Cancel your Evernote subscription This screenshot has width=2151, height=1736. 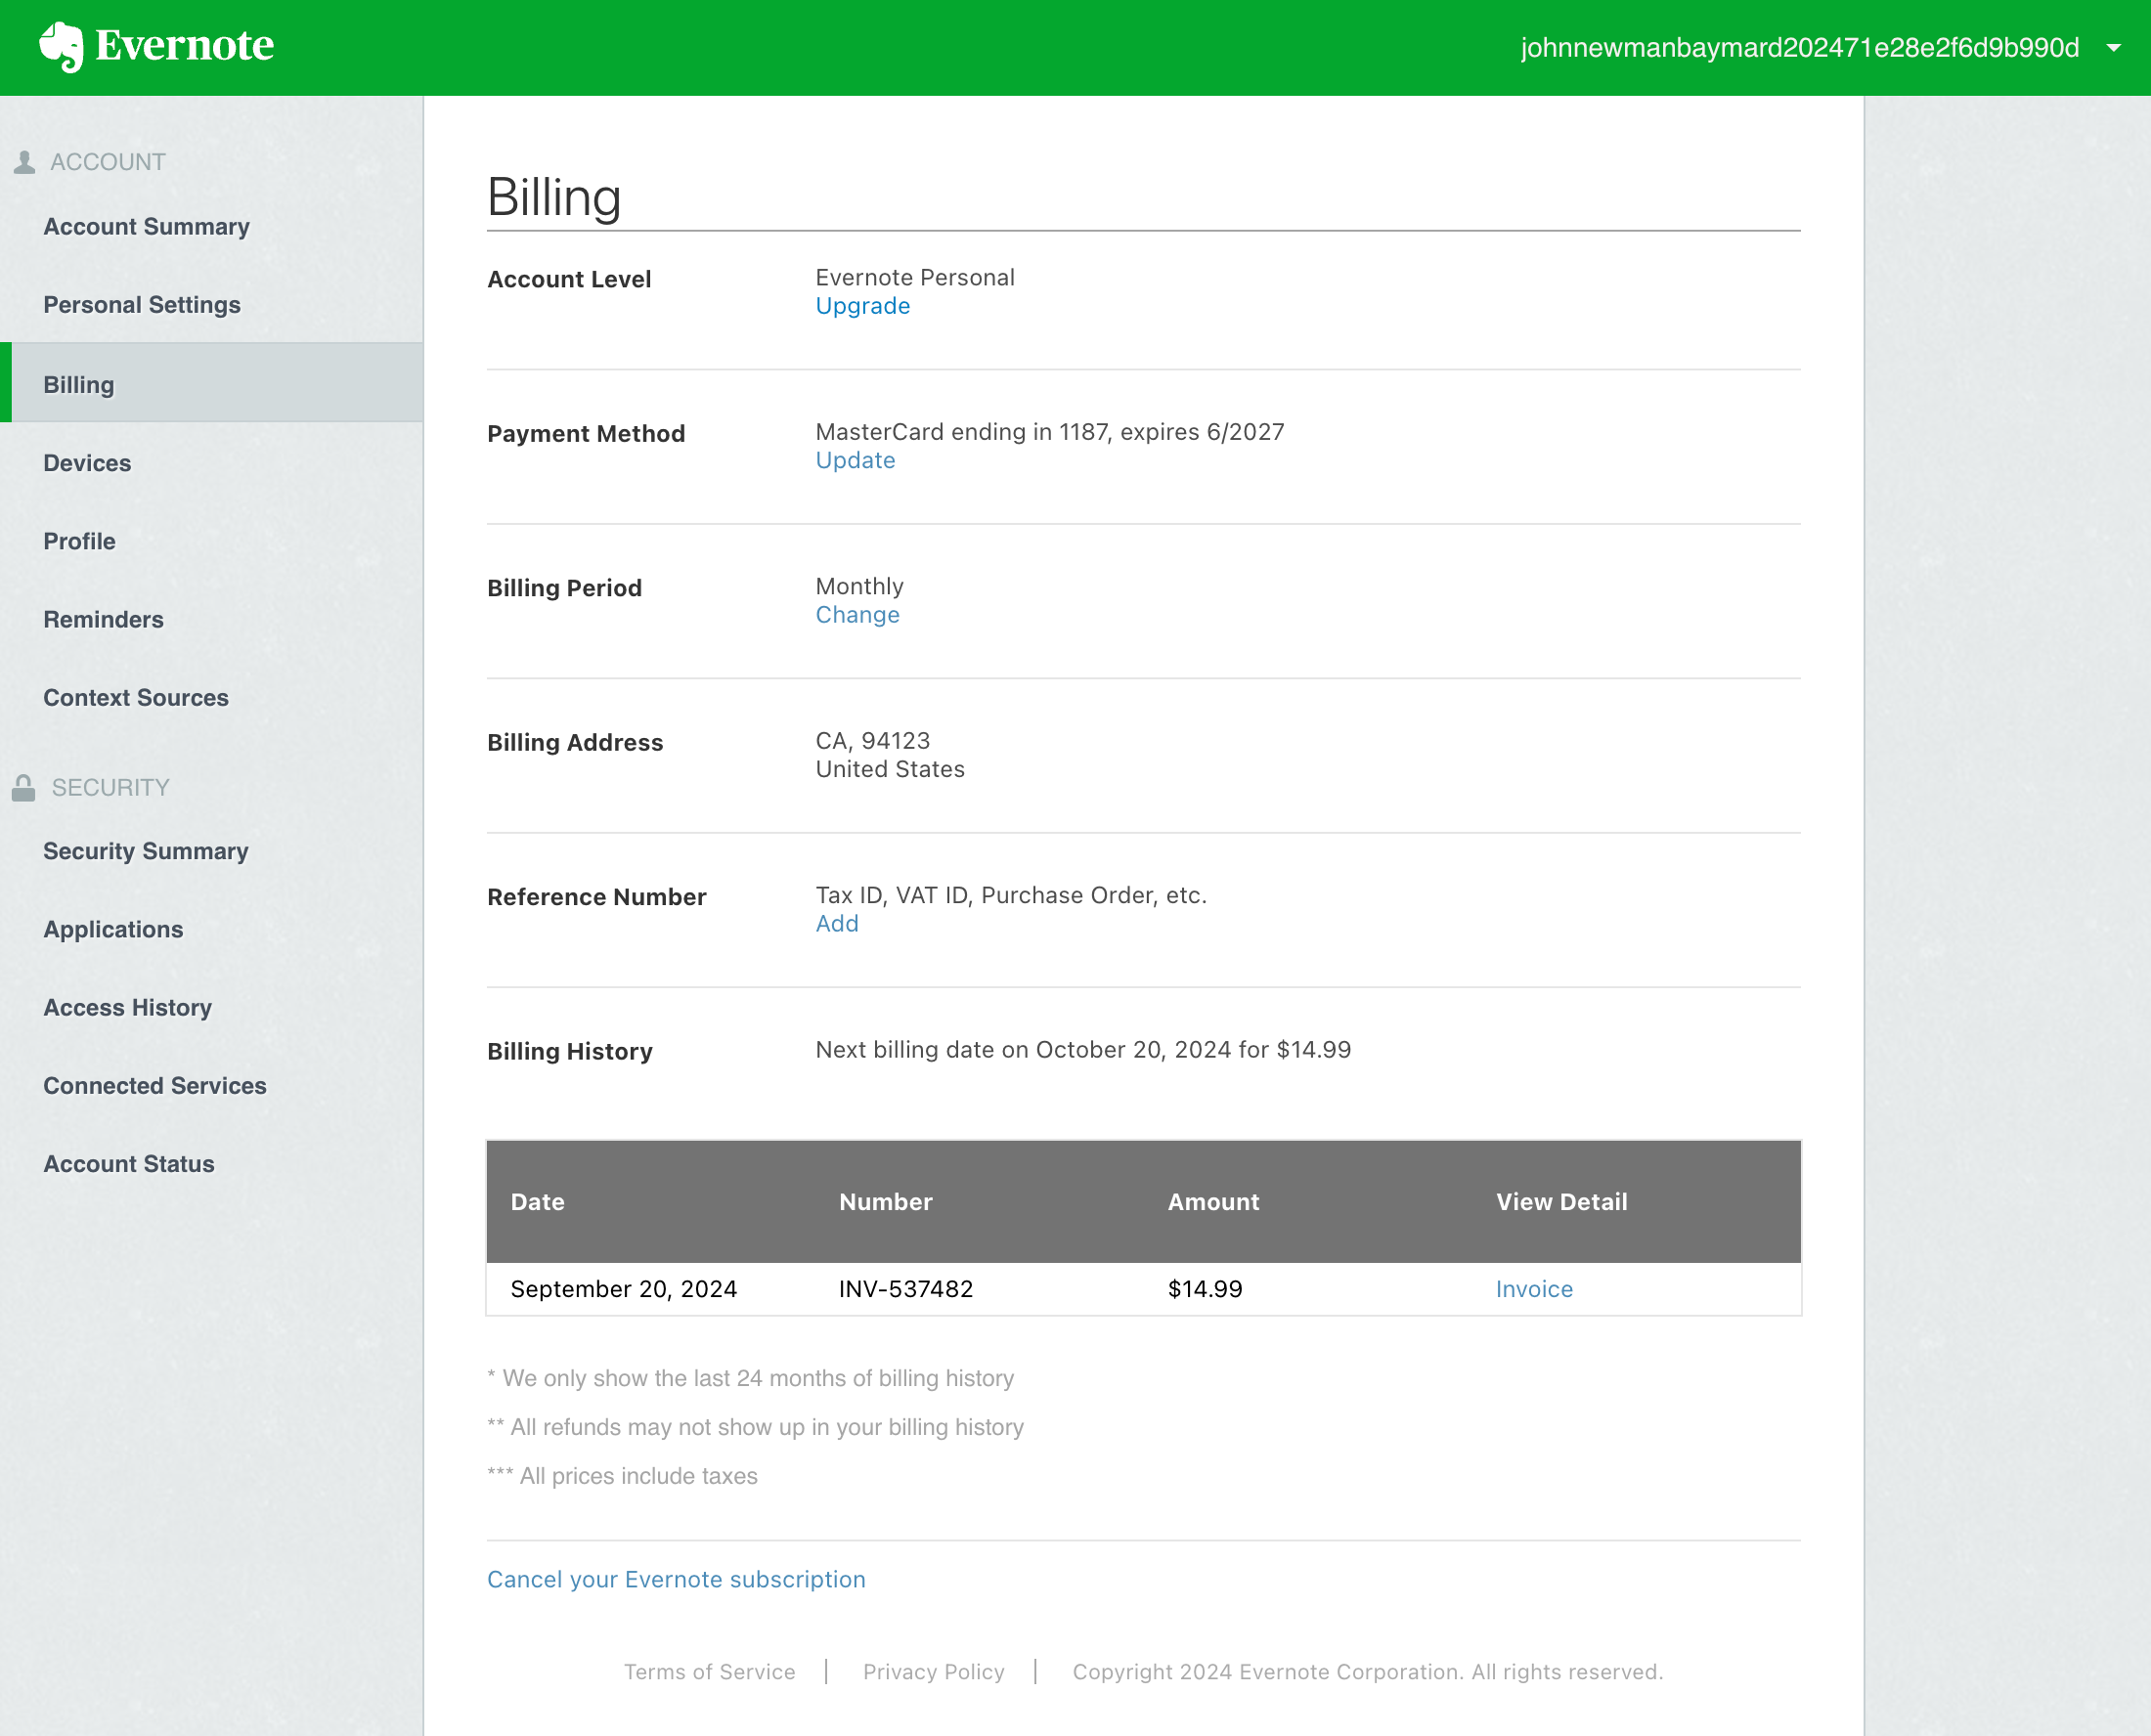(676, 1579)
